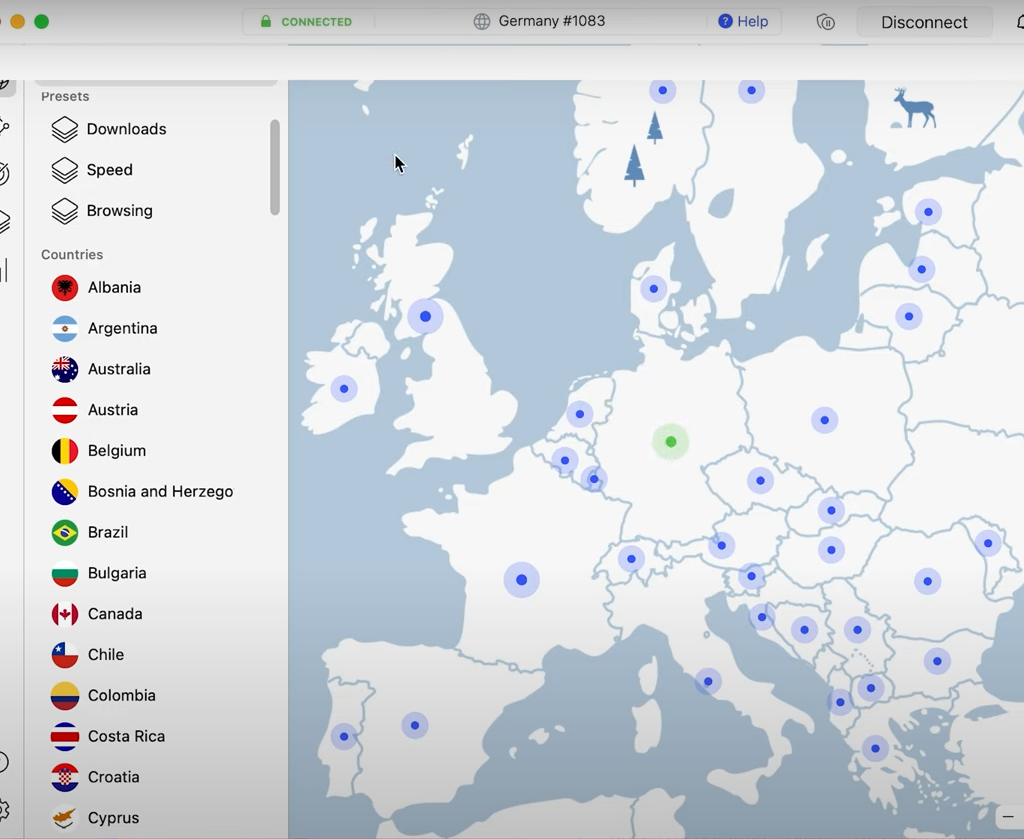Click the Romania map pin
1024x839 pixels.
pos(927,581)
